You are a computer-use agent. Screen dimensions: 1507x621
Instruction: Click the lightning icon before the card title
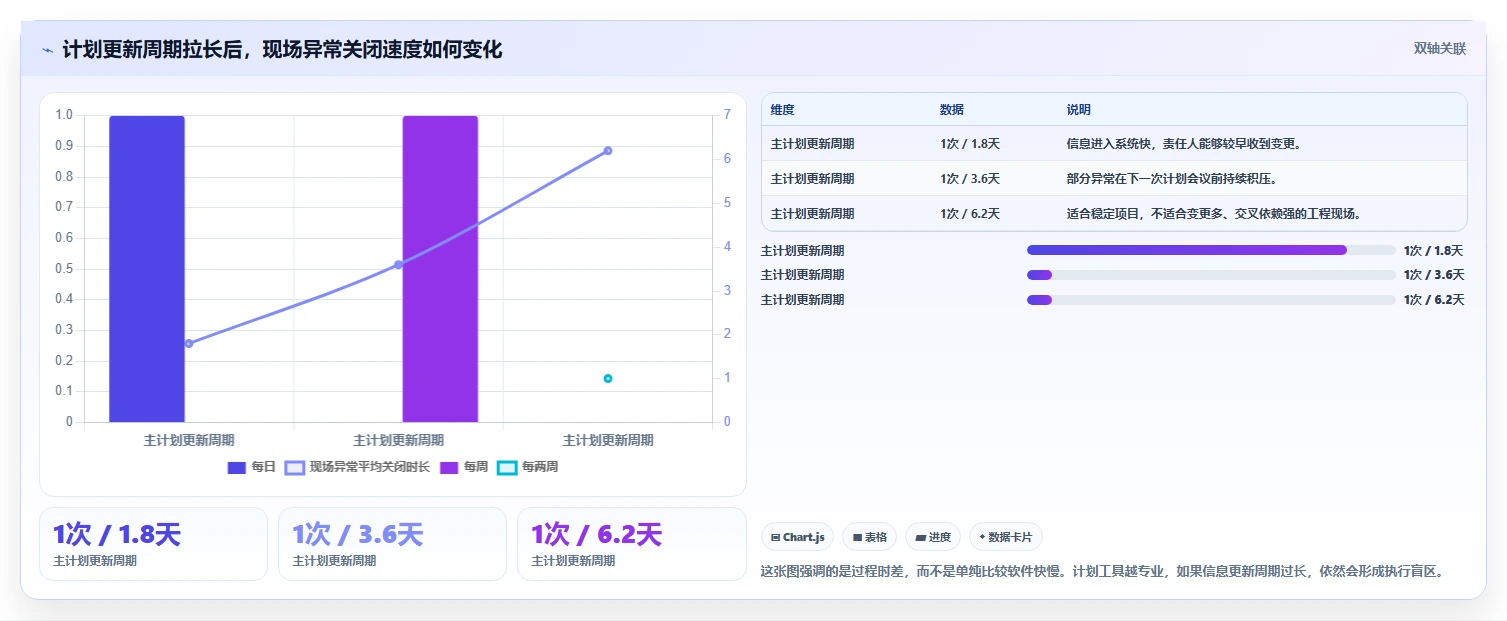[x=48, y=50]
